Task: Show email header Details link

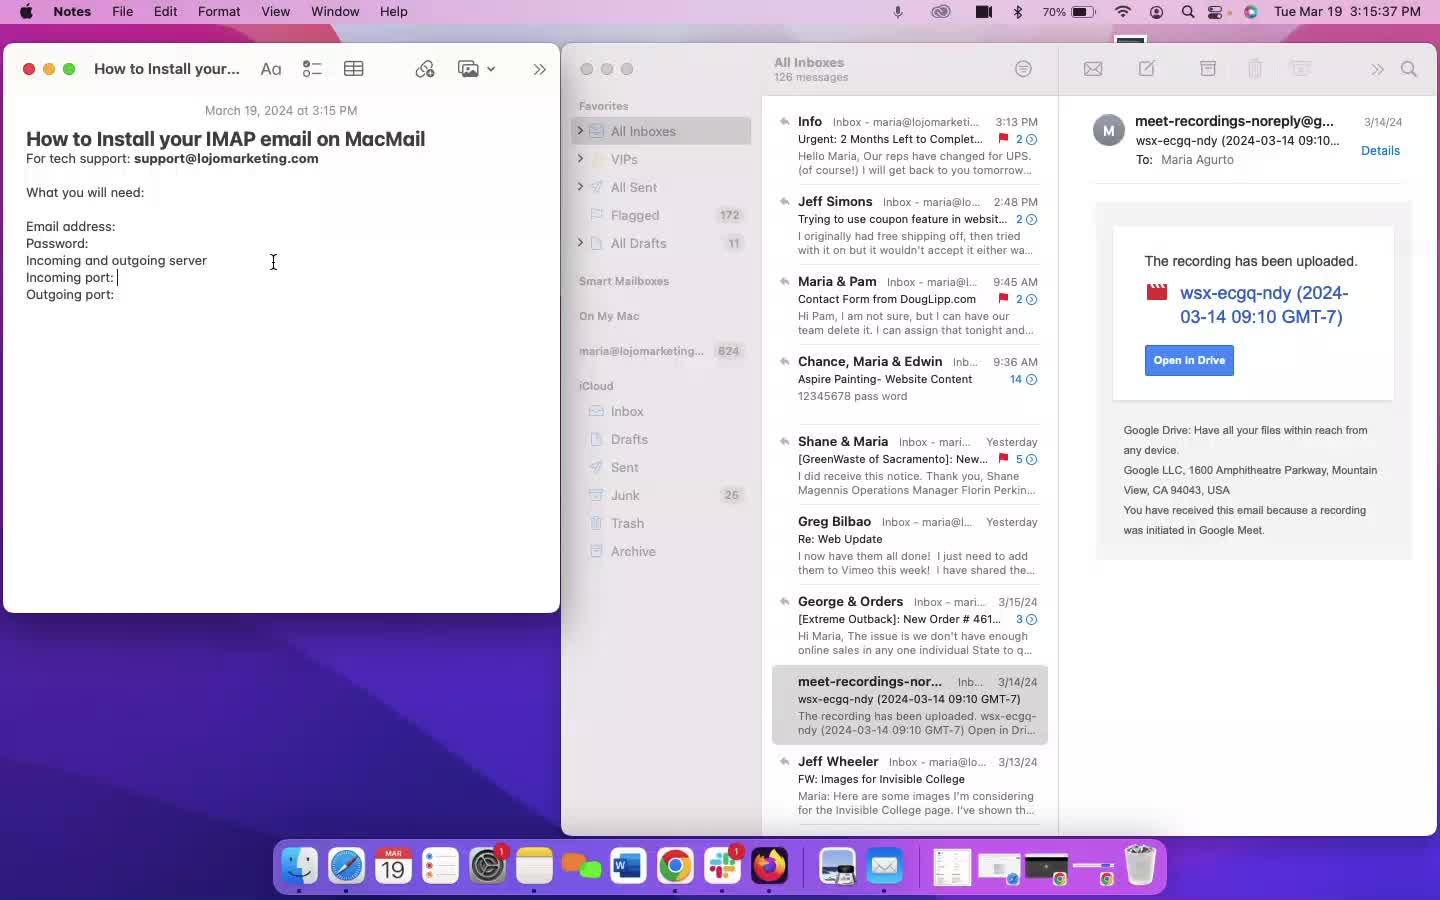Action: click(x=1380, y=151)
